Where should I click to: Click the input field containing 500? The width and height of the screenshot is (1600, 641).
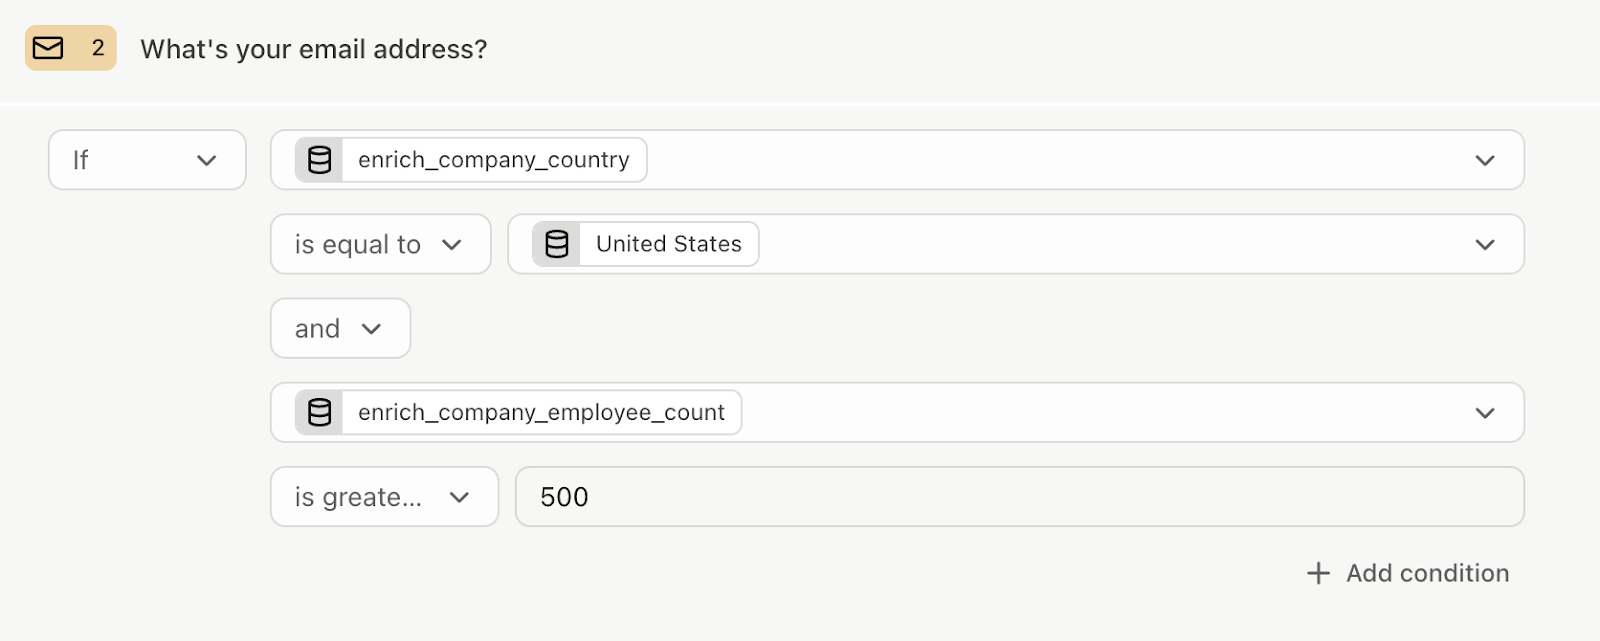[x=1020, y=497]
